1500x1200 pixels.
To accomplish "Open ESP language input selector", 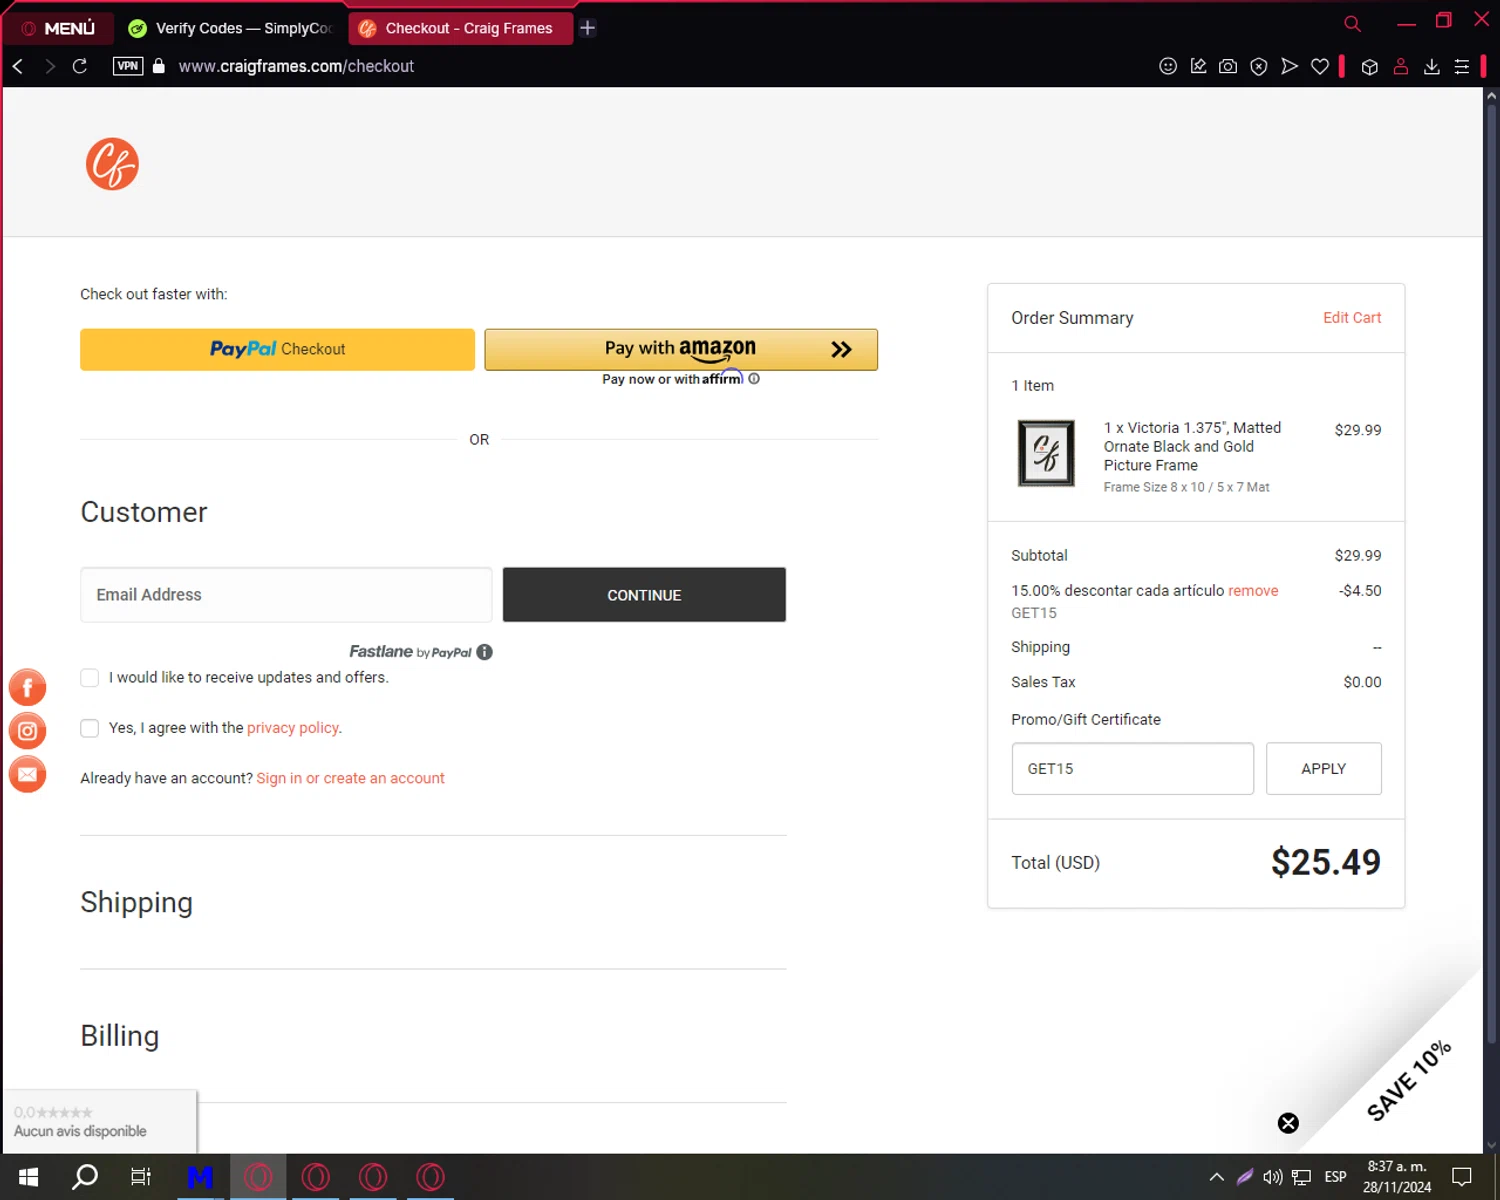I will [x=1335, y=1177].
